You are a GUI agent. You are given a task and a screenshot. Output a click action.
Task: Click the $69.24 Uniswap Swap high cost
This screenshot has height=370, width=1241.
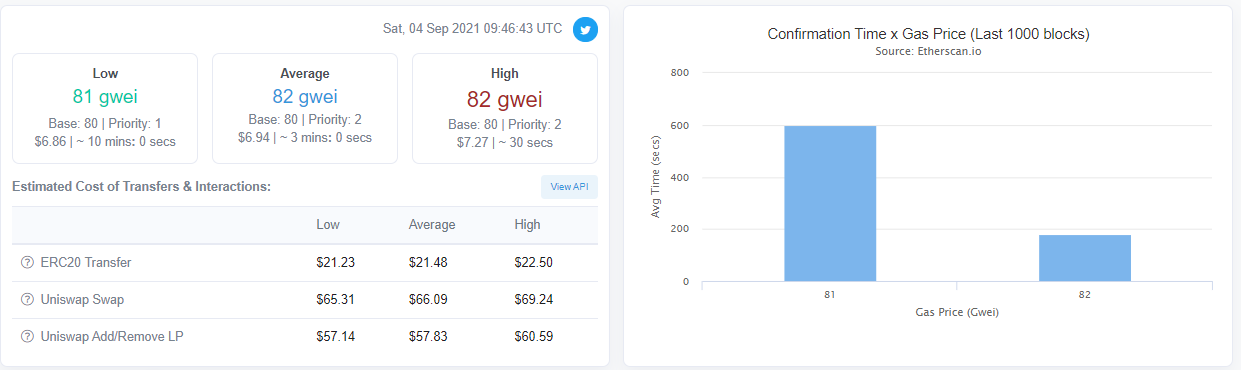click(533, 299)
